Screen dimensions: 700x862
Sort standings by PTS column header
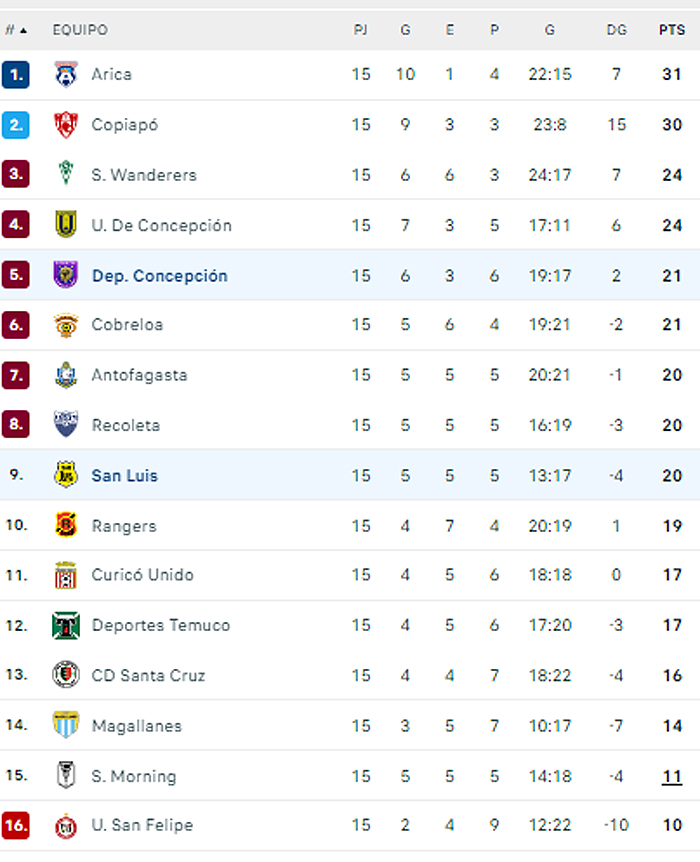point(672,30)
